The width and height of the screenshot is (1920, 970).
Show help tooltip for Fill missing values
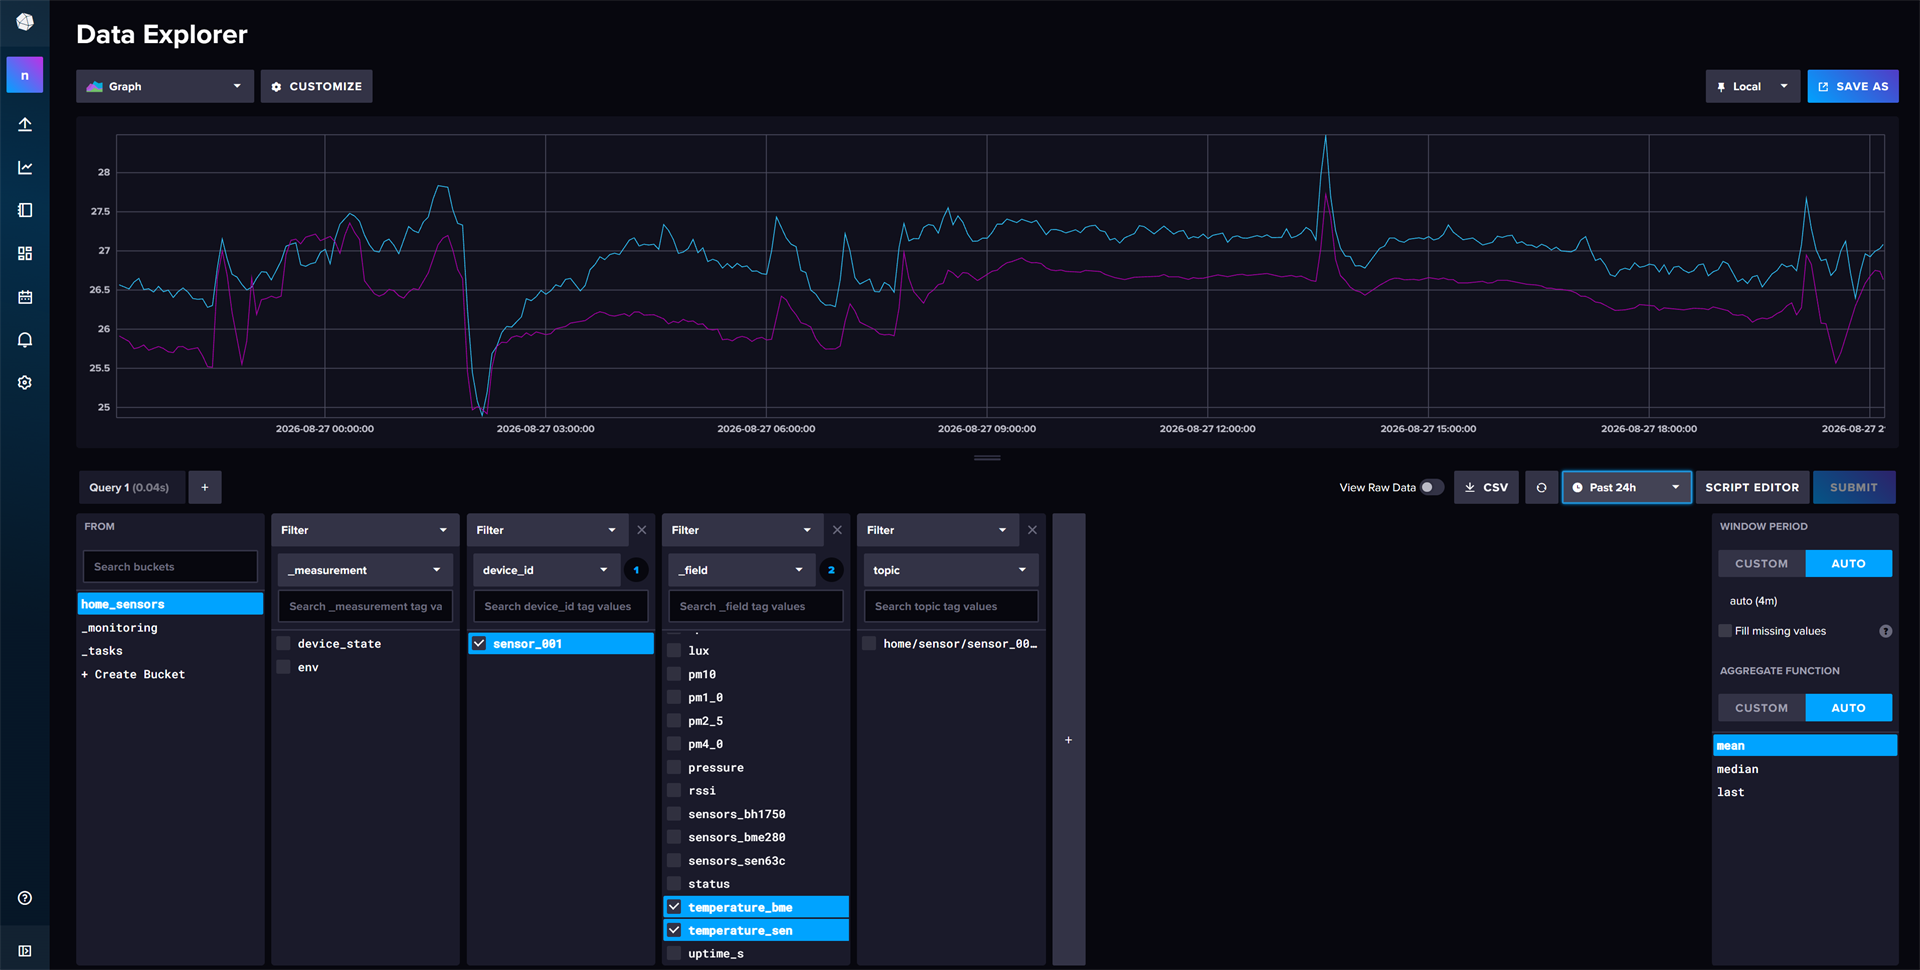[1885, 631]
